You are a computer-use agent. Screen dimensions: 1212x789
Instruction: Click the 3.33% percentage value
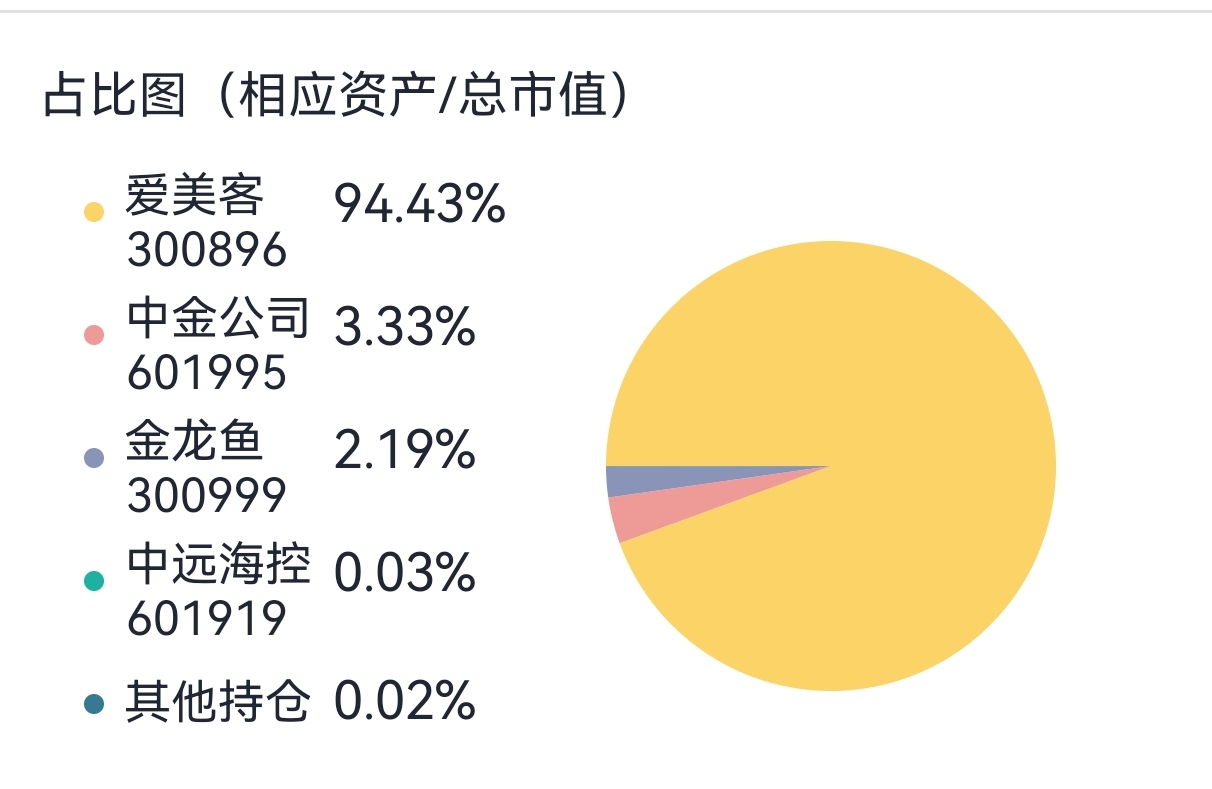(404, 328)
